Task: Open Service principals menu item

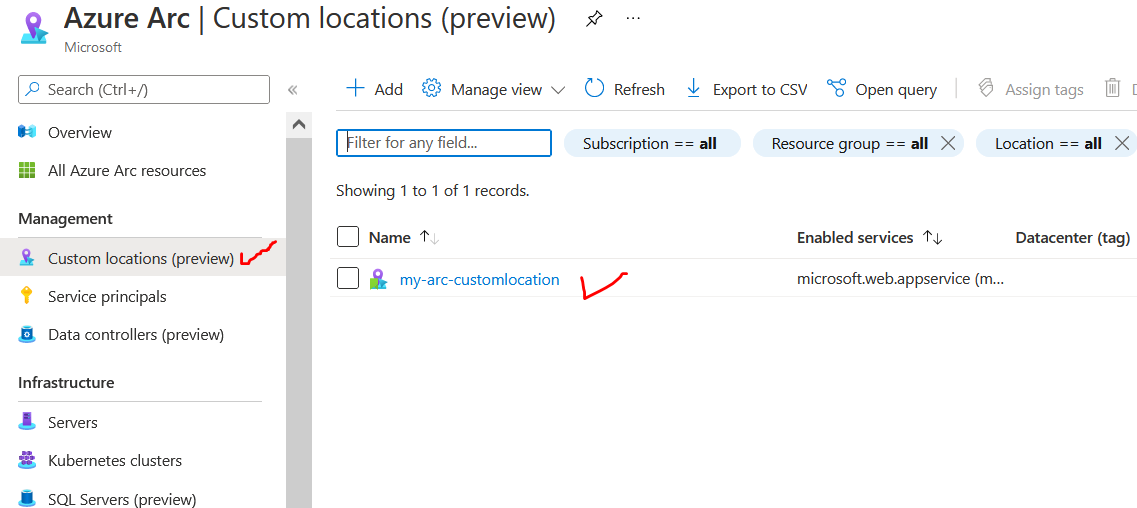Action: tap(107, 296)
